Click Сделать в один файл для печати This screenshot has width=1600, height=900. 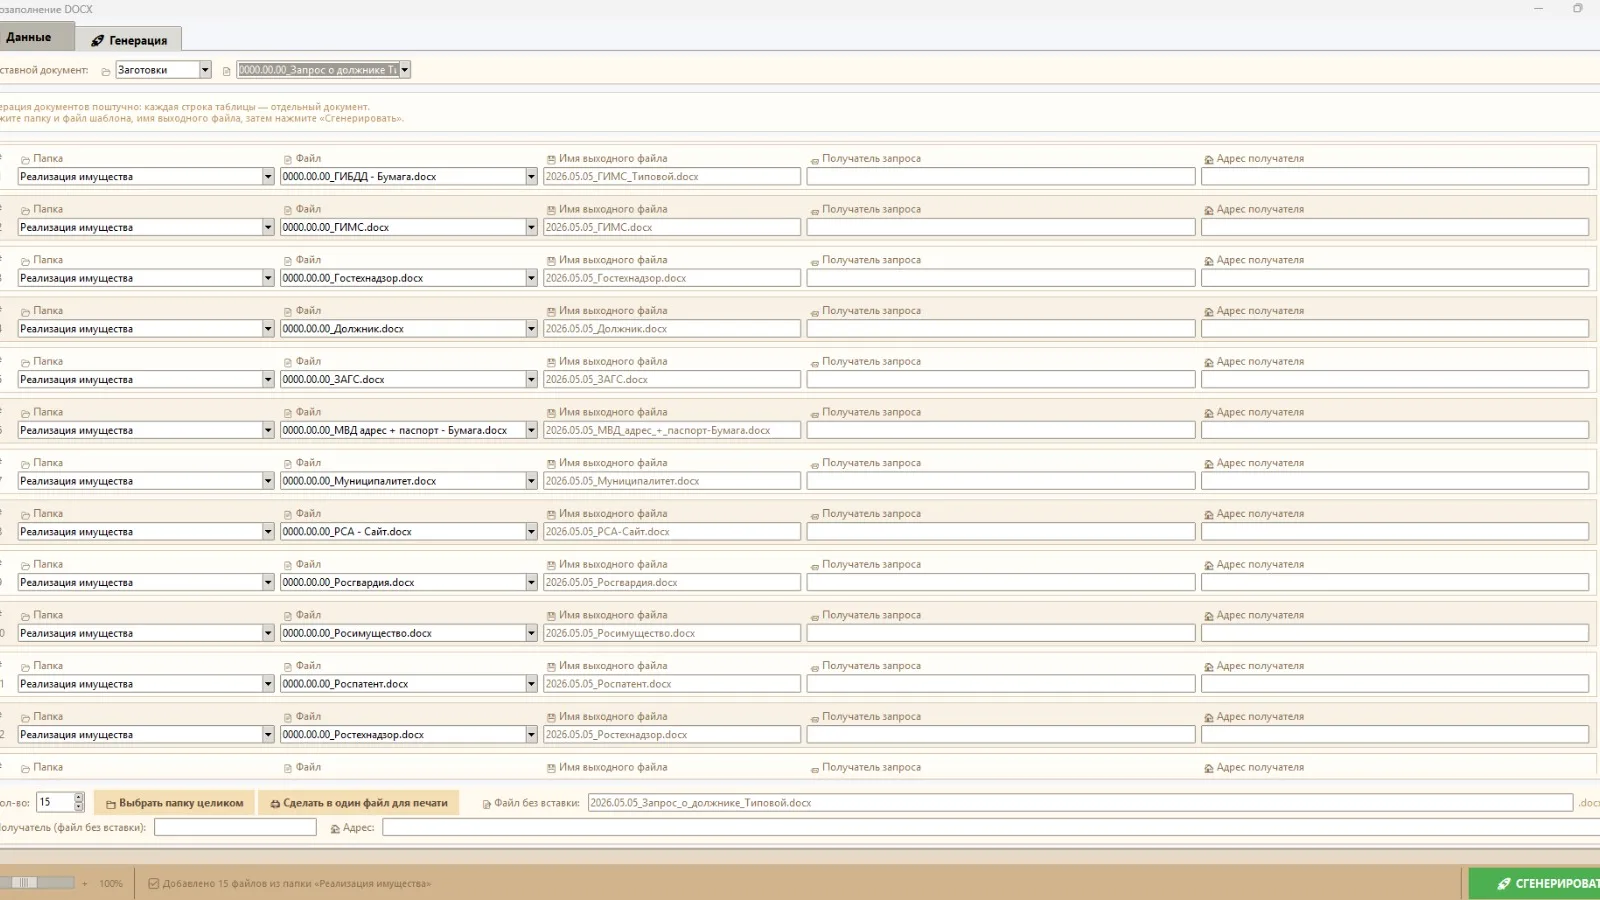[359, 803]
